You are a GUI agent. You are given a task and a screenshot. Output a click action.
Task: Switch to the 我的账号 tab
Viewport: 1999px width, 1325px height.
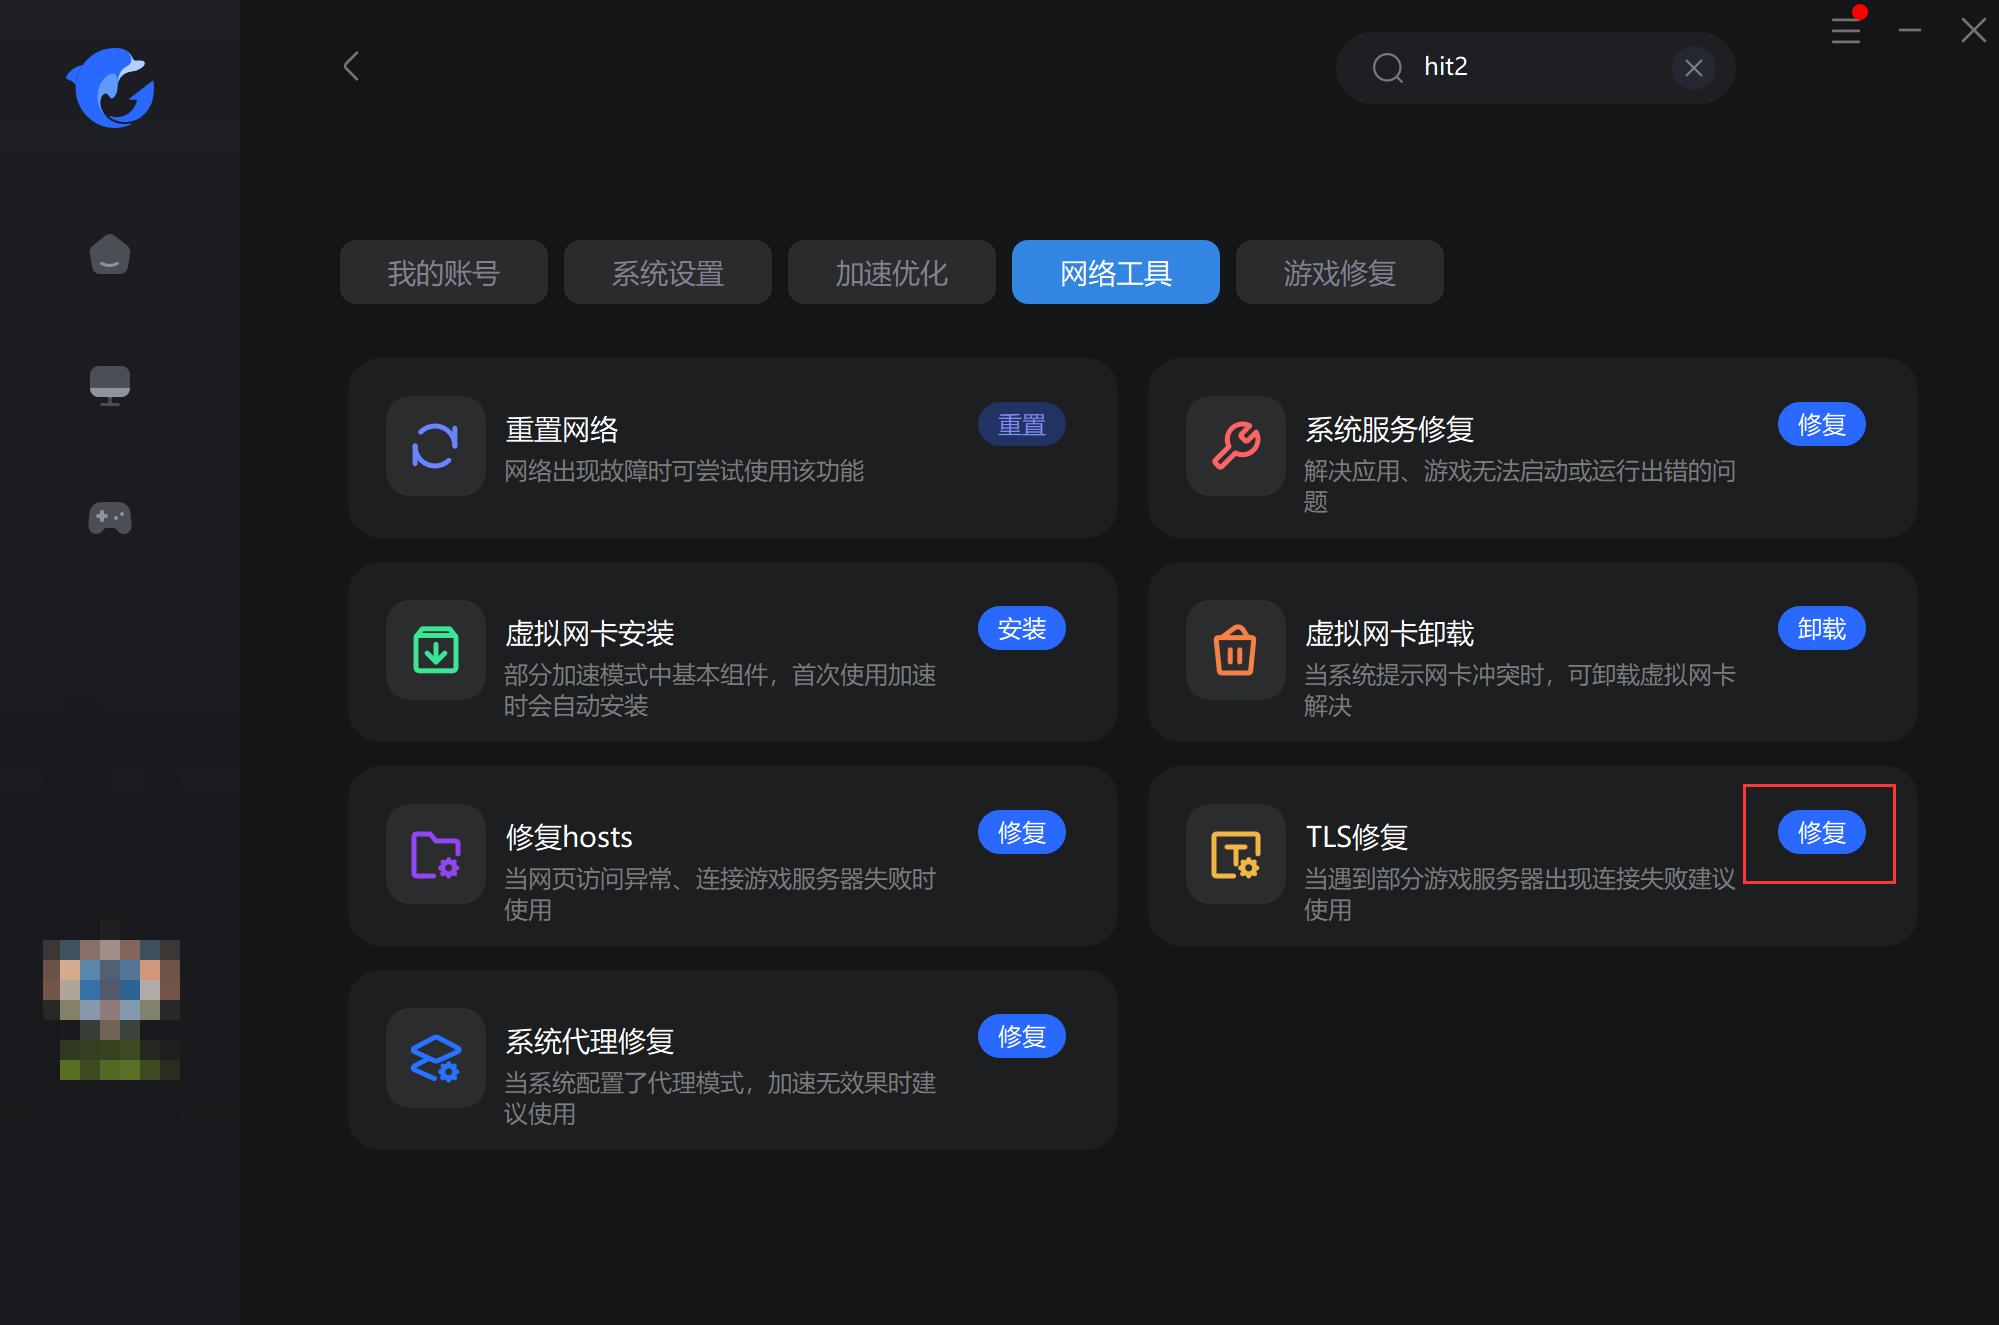point(443,272)
